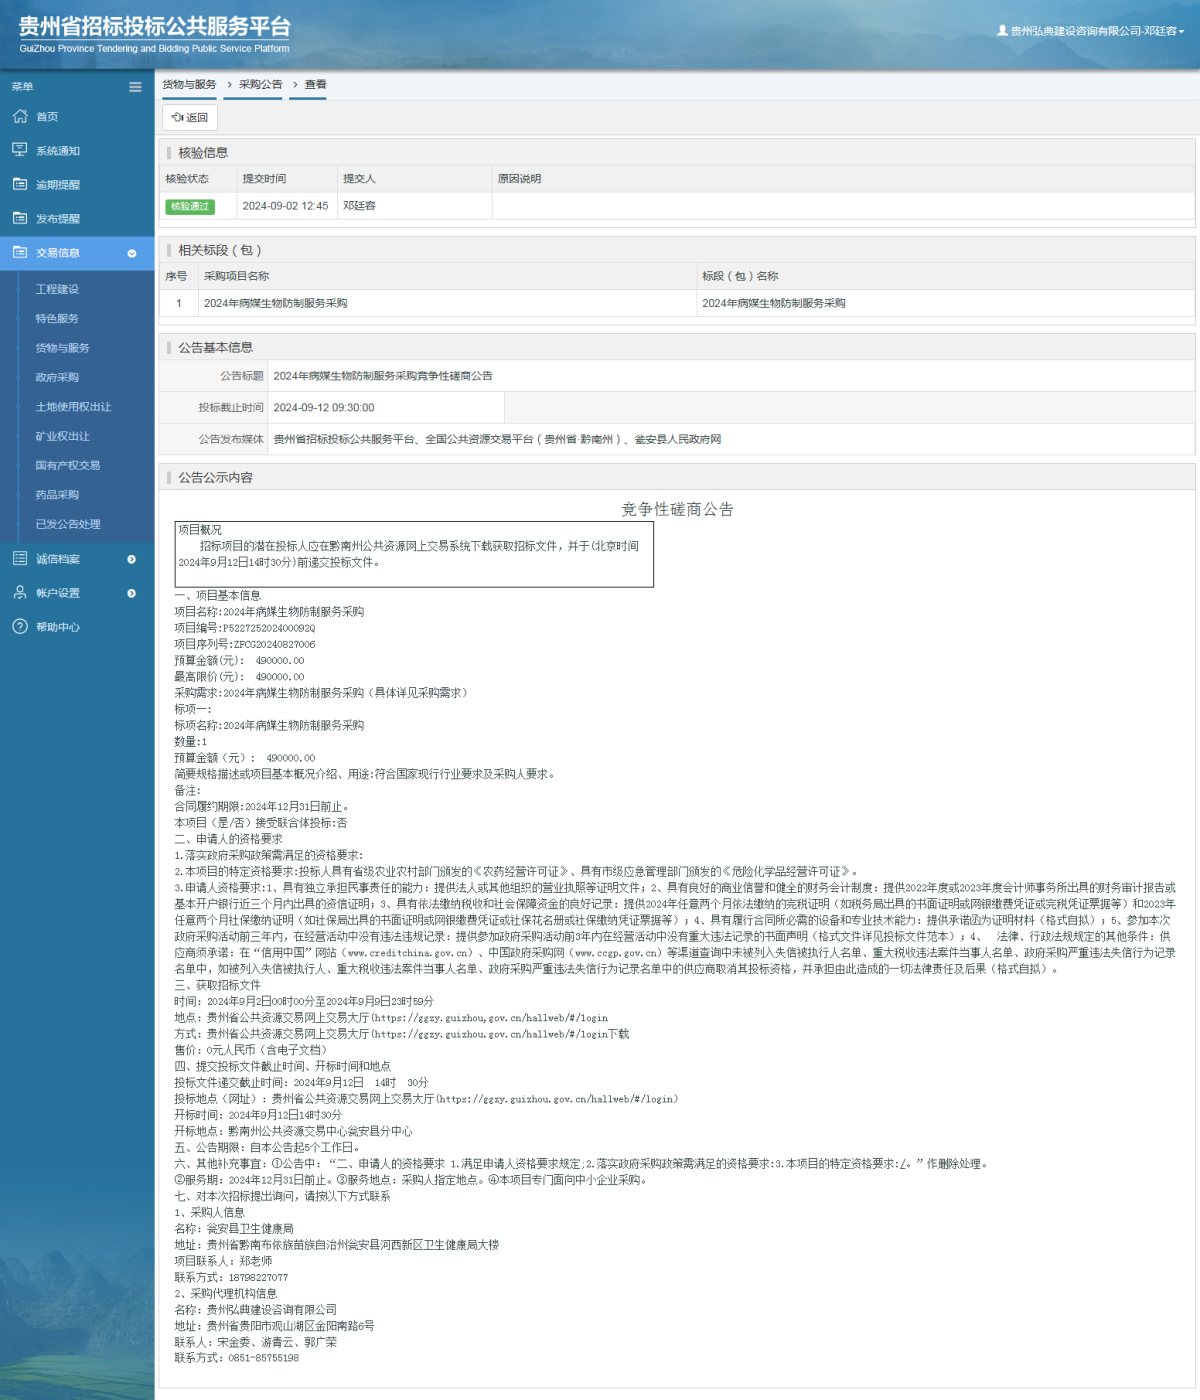
Task: Open 逾期提醒 in the sidebar
Action: 58,185
